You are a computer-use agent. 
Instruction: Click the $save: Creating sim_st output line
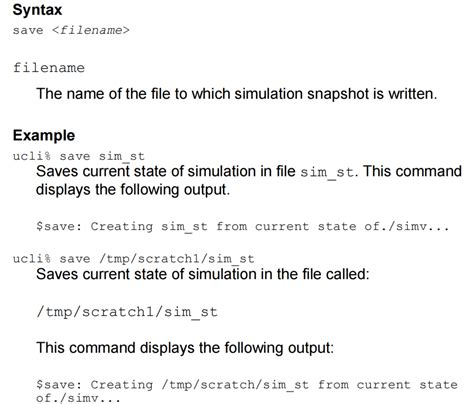coord(243,227)
